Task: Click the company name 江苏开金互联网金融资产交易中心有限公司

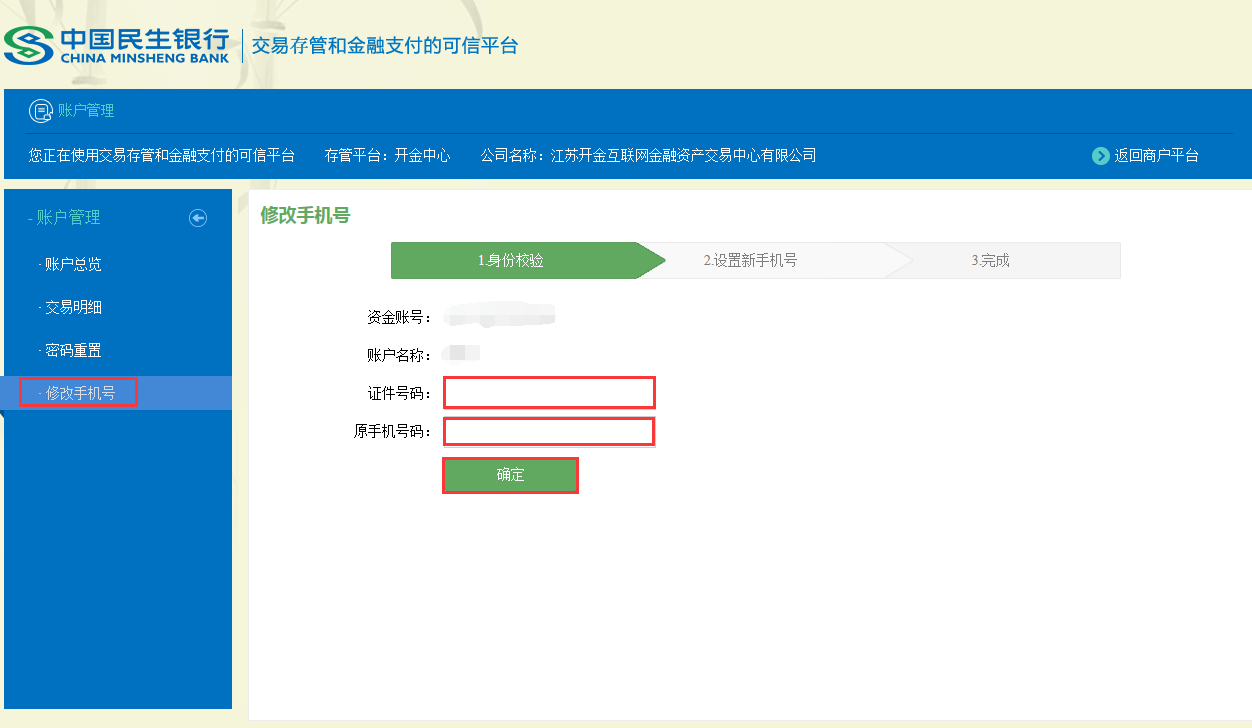Action: [x=684, y=156]
